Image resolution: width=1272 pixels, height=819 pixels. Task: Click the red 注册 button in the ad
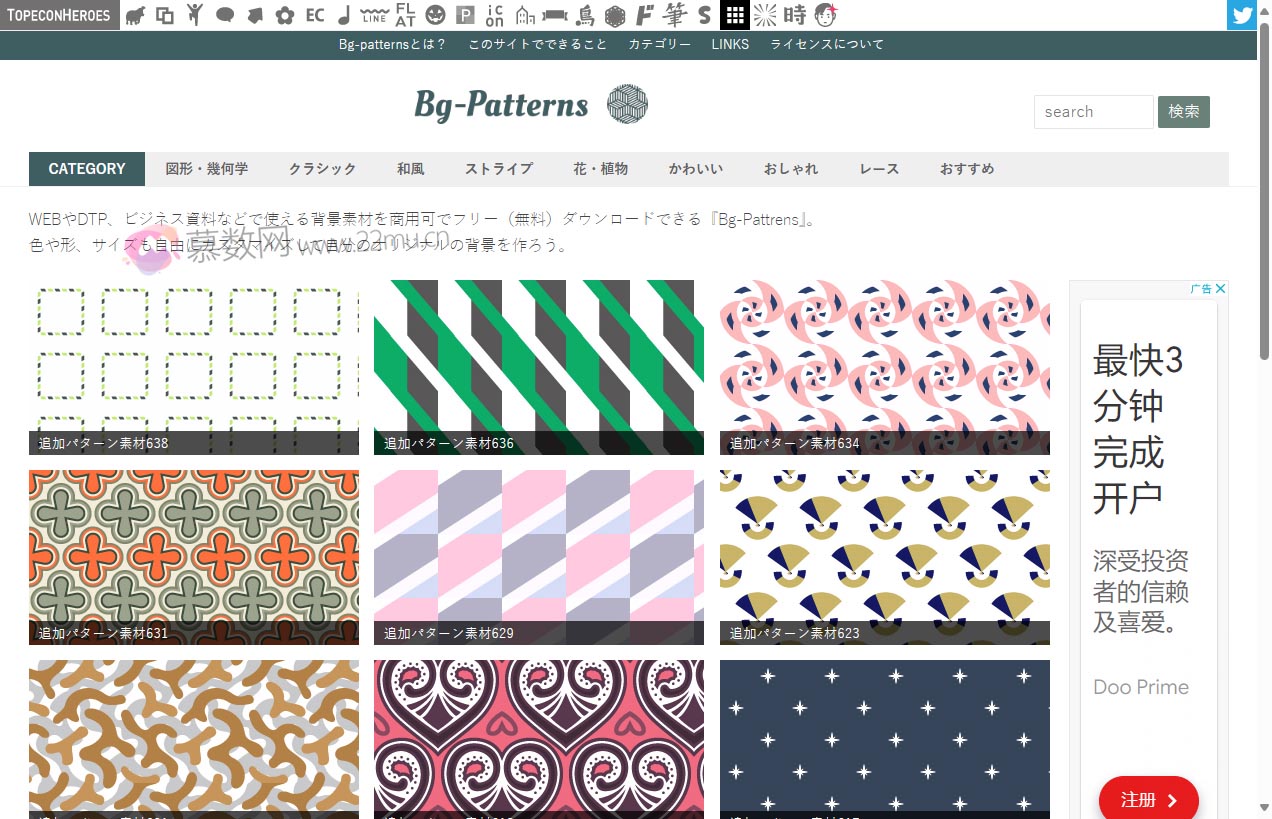pyautogui.click(x=1148, y=799)
